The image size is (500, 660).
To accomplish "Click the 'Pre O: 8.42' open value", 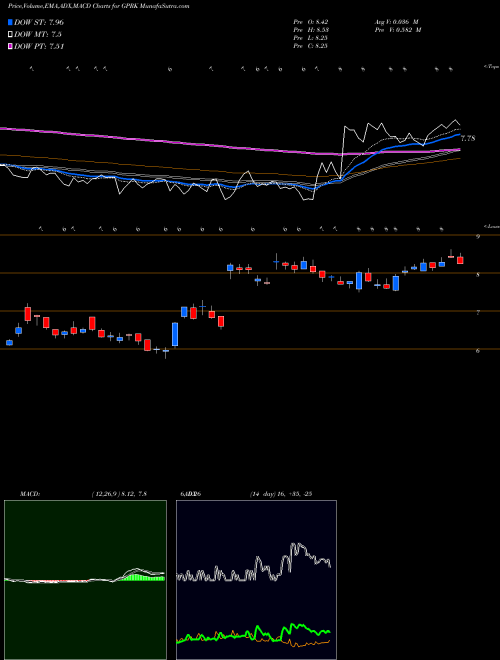I will coord(310,22).
